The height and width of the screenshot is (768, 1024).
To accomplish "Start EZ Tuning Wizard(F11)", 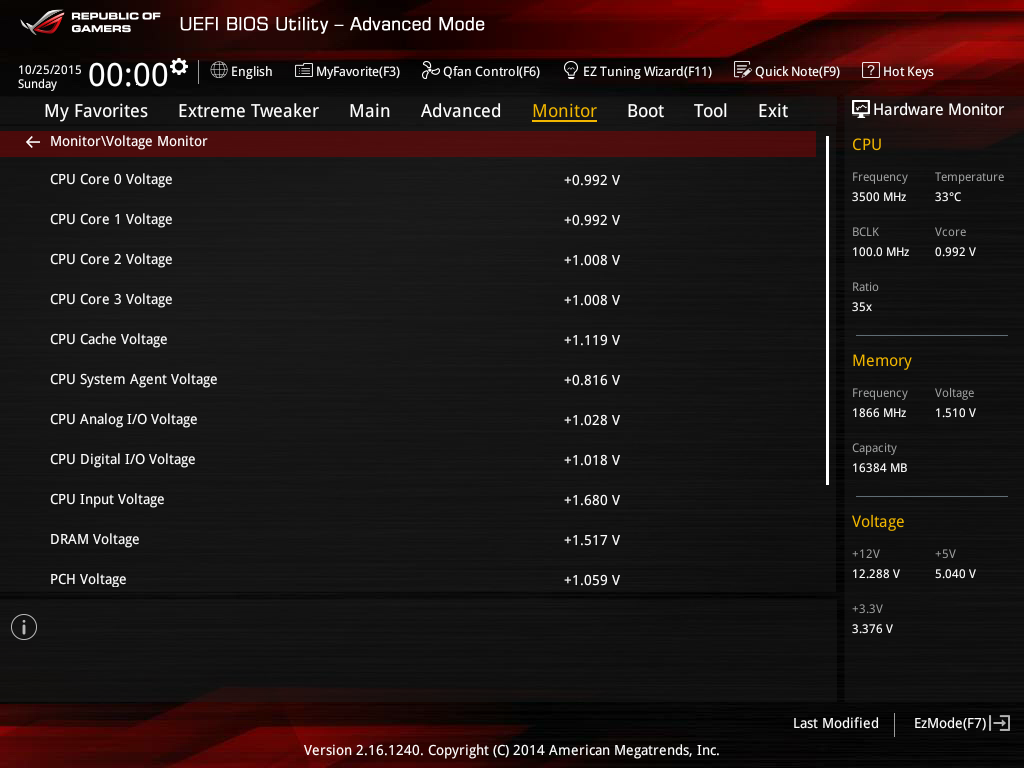I will (647, 71).
